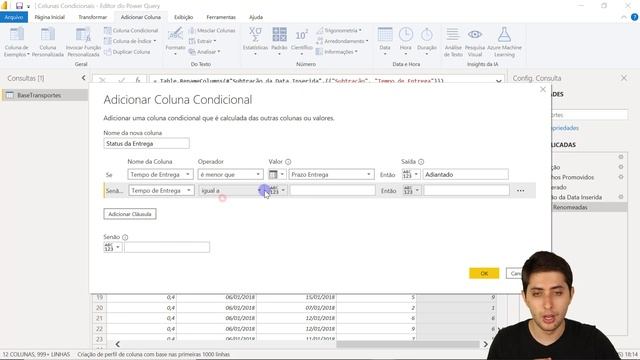Image resolution: width=640 pixels, height=360 pixels.
Task: Click the Senão info icon
Action: pyautogui.click(x=125, y=237)
